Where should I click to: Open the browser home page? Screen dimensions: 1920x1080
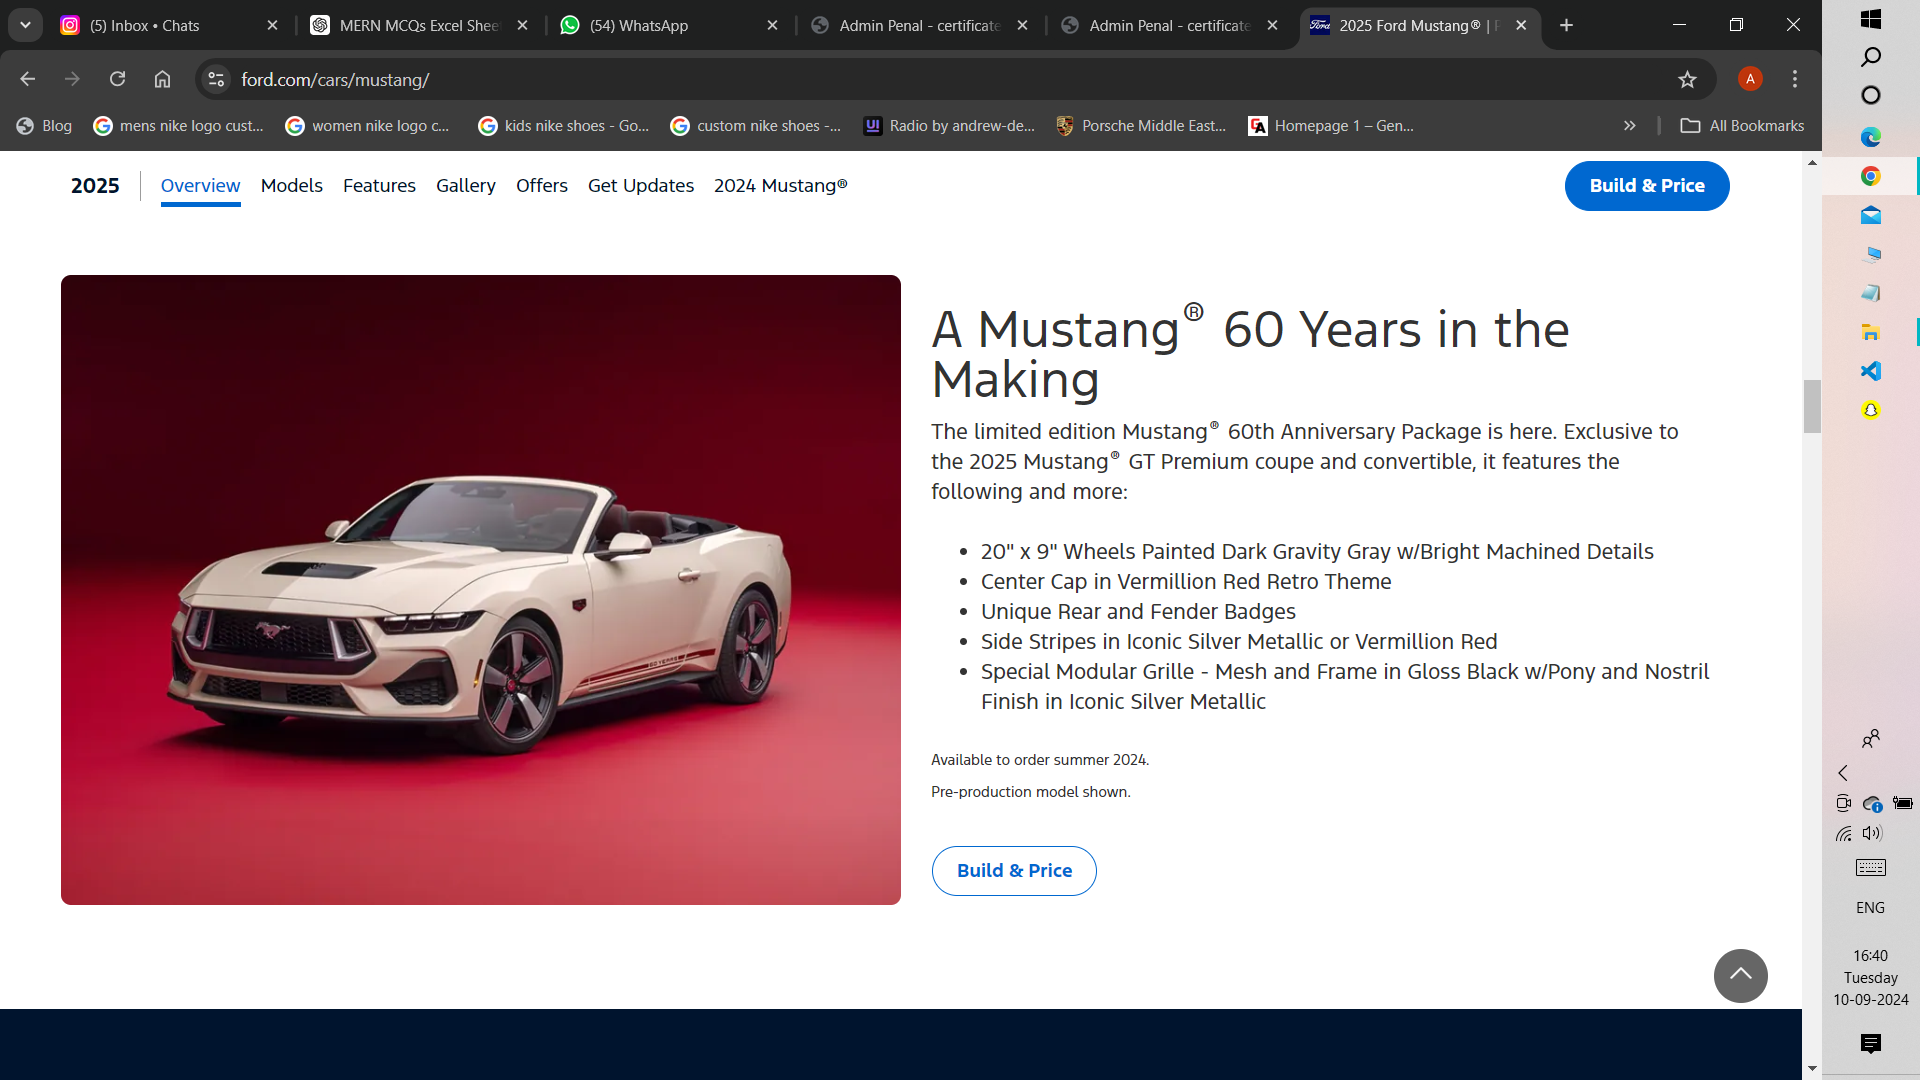162,79
